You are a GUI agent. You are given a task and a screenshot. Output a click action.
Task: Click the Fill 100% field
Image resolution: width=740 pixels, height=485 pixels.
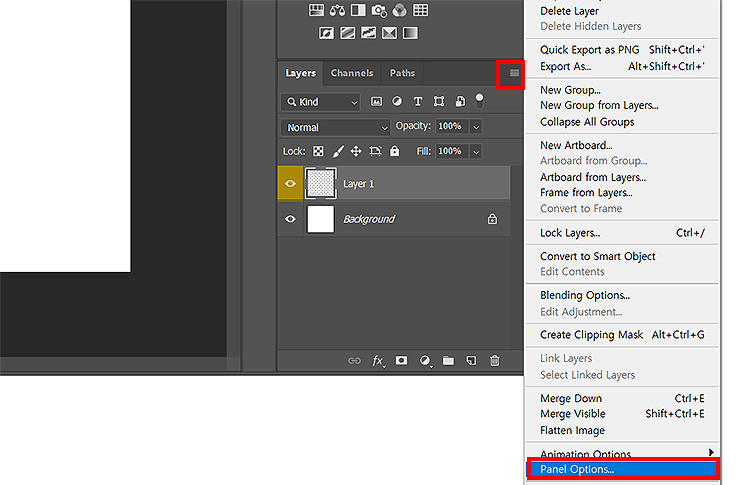click(x=452, y=151)
